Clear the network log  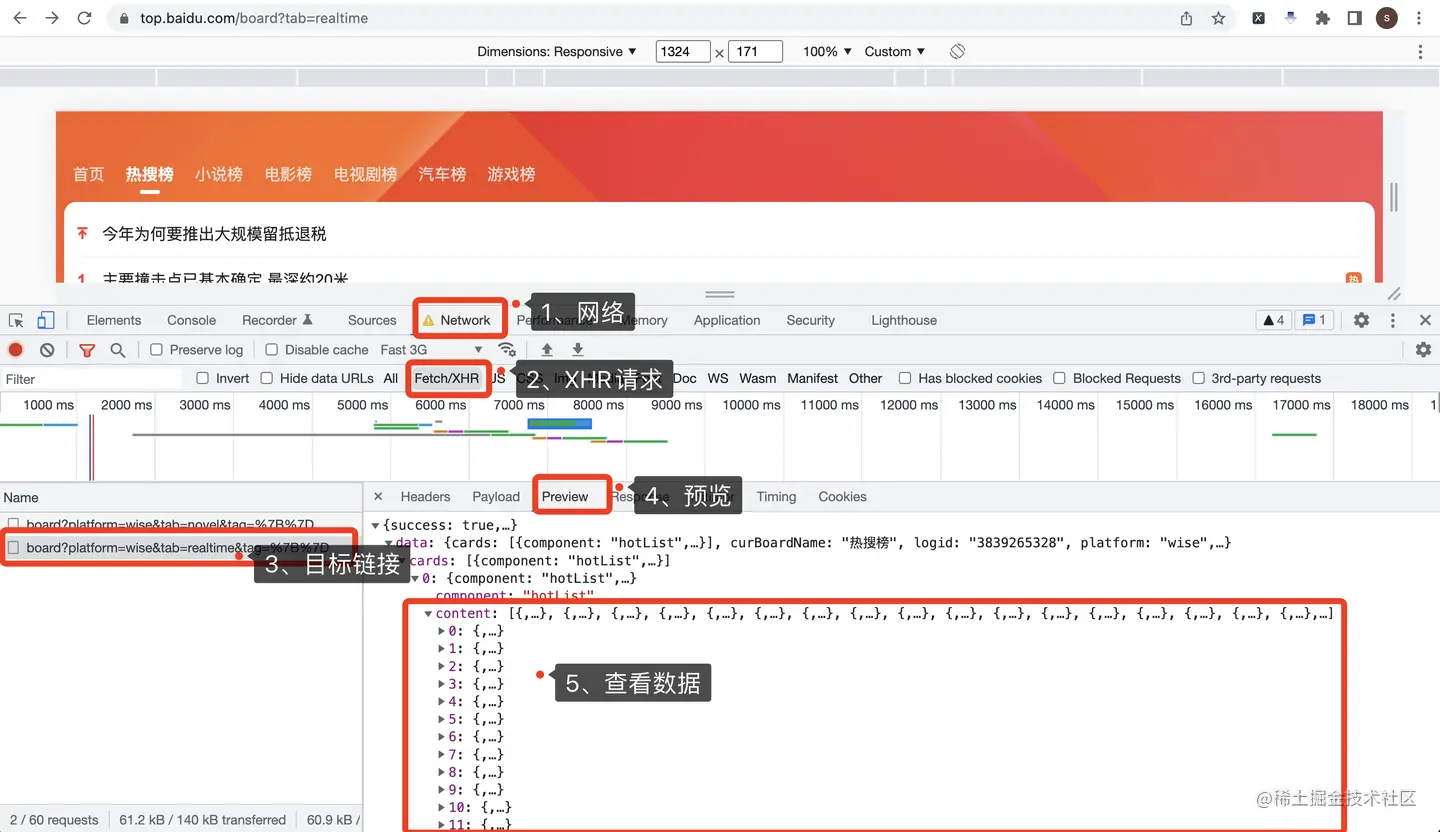coord(47,349)
